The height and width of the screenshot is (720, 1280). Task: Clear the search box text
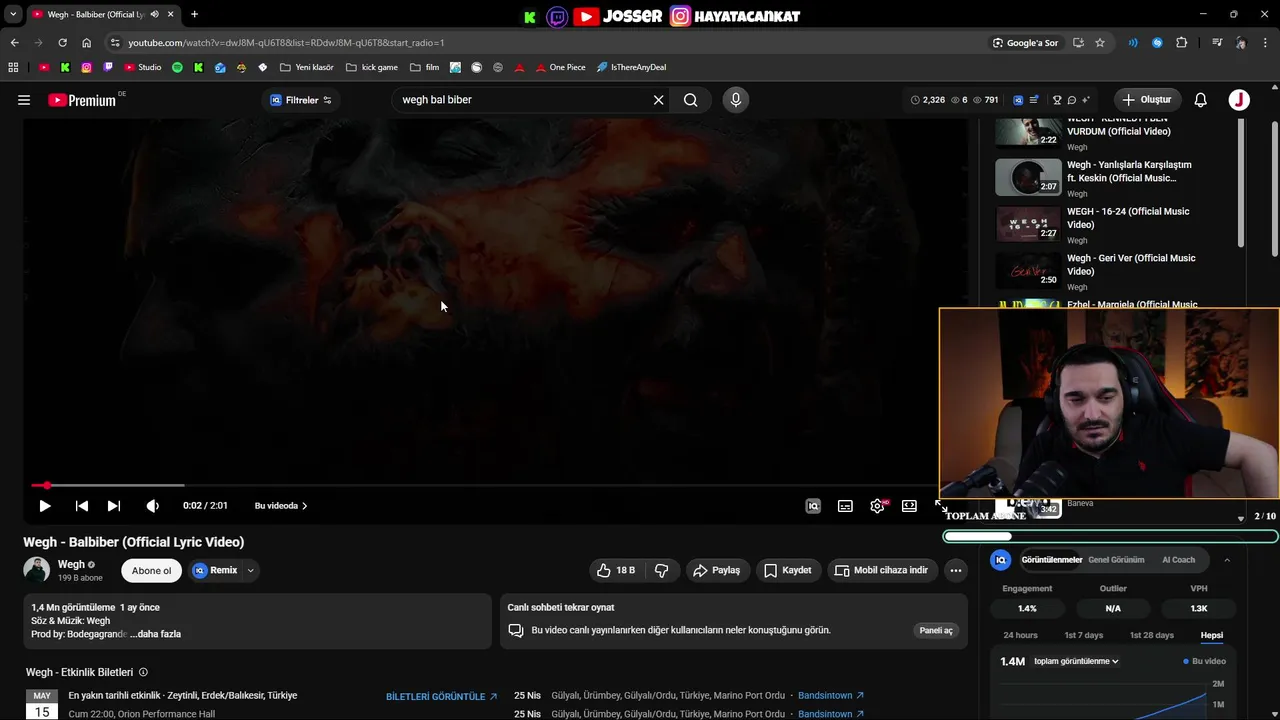tap(658, 100)
